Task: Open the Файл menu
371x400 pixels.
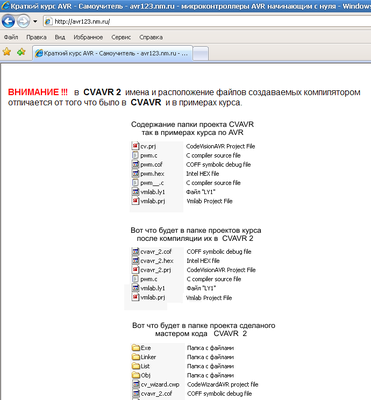Action: (11, 37)
